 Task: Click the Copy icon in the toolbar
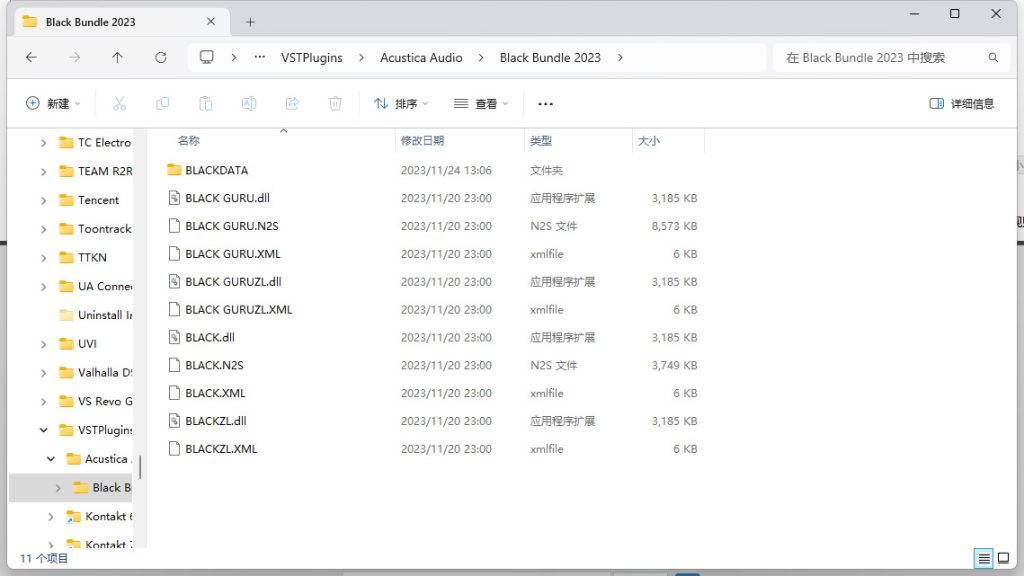[163, 103]
